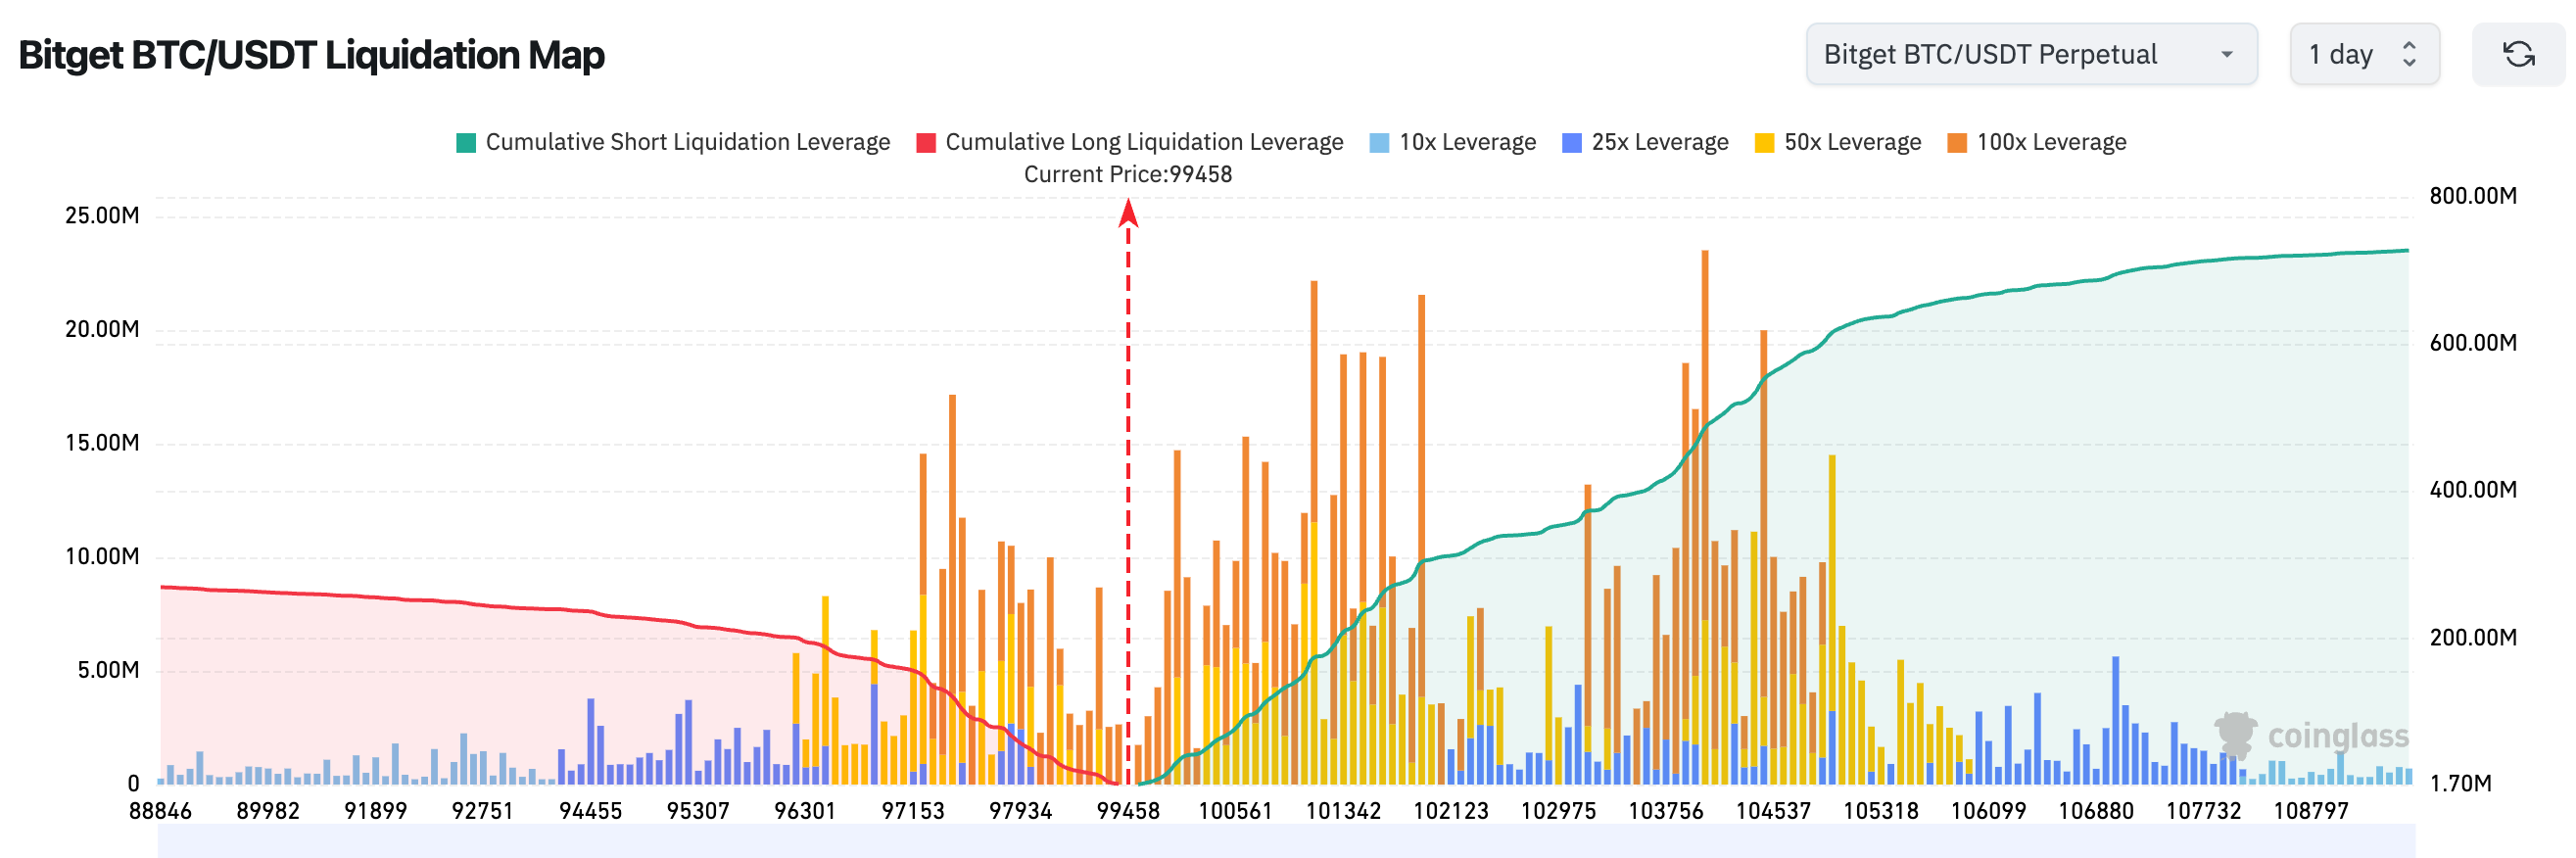The width and height of the screenshot is (2576, 858).
Task: Click the 15.00M left axis label
Action: coord(102,443)
